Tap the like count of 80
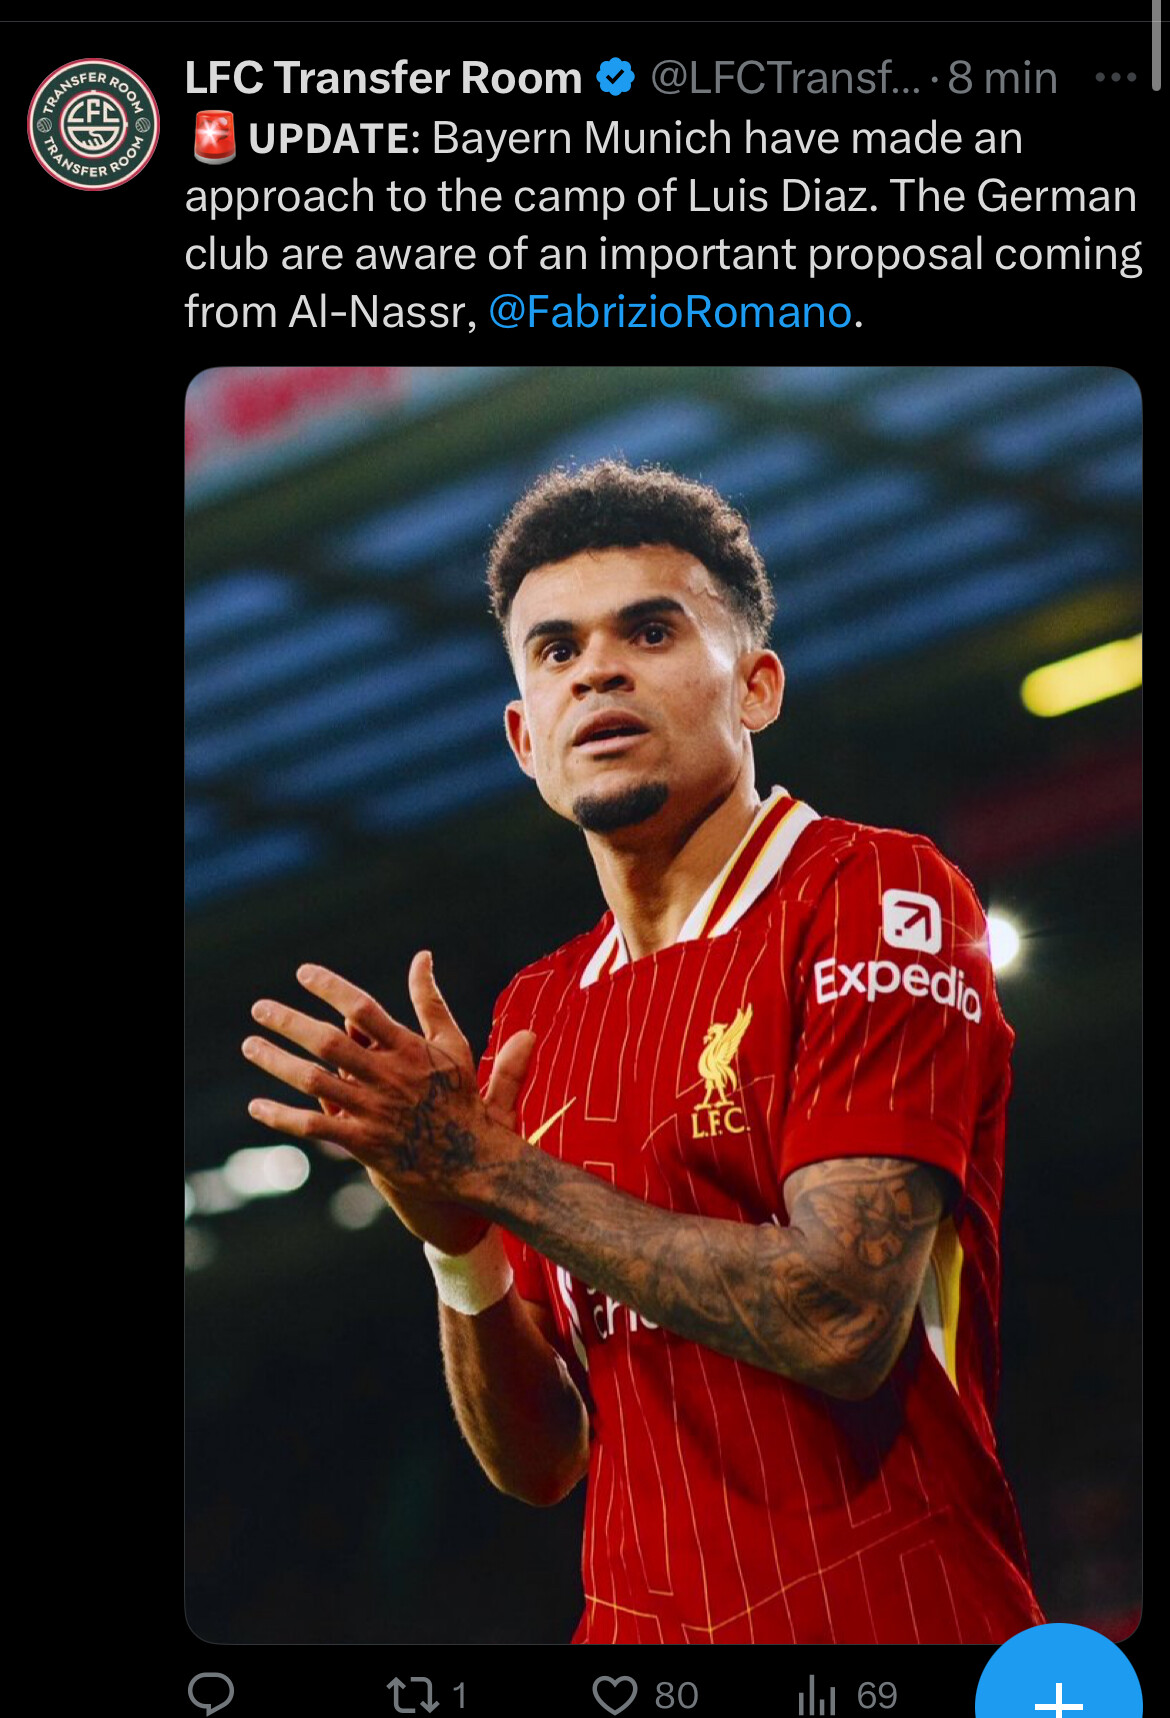Image resolution: width=1170 pixels, height=1718 pixels. 676,1695
